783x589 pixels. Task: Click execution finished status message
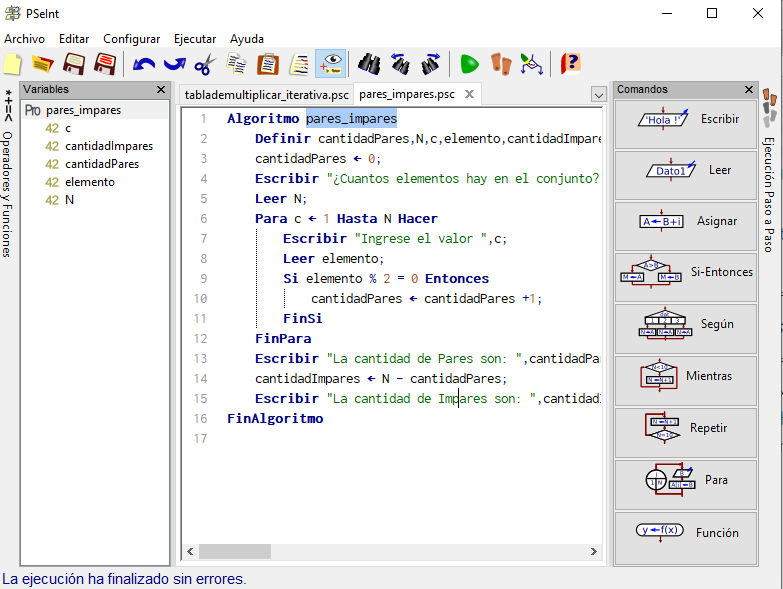124,579
